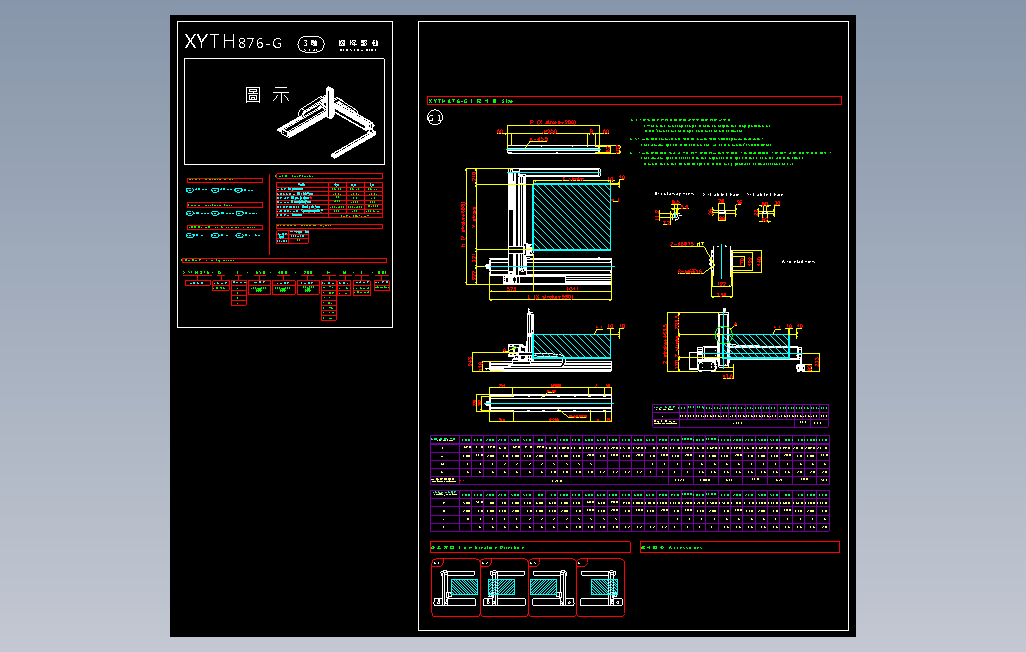1026x652 pixels.
Task: Select the second small cross-section detail drawing
Action: [724, 211]
